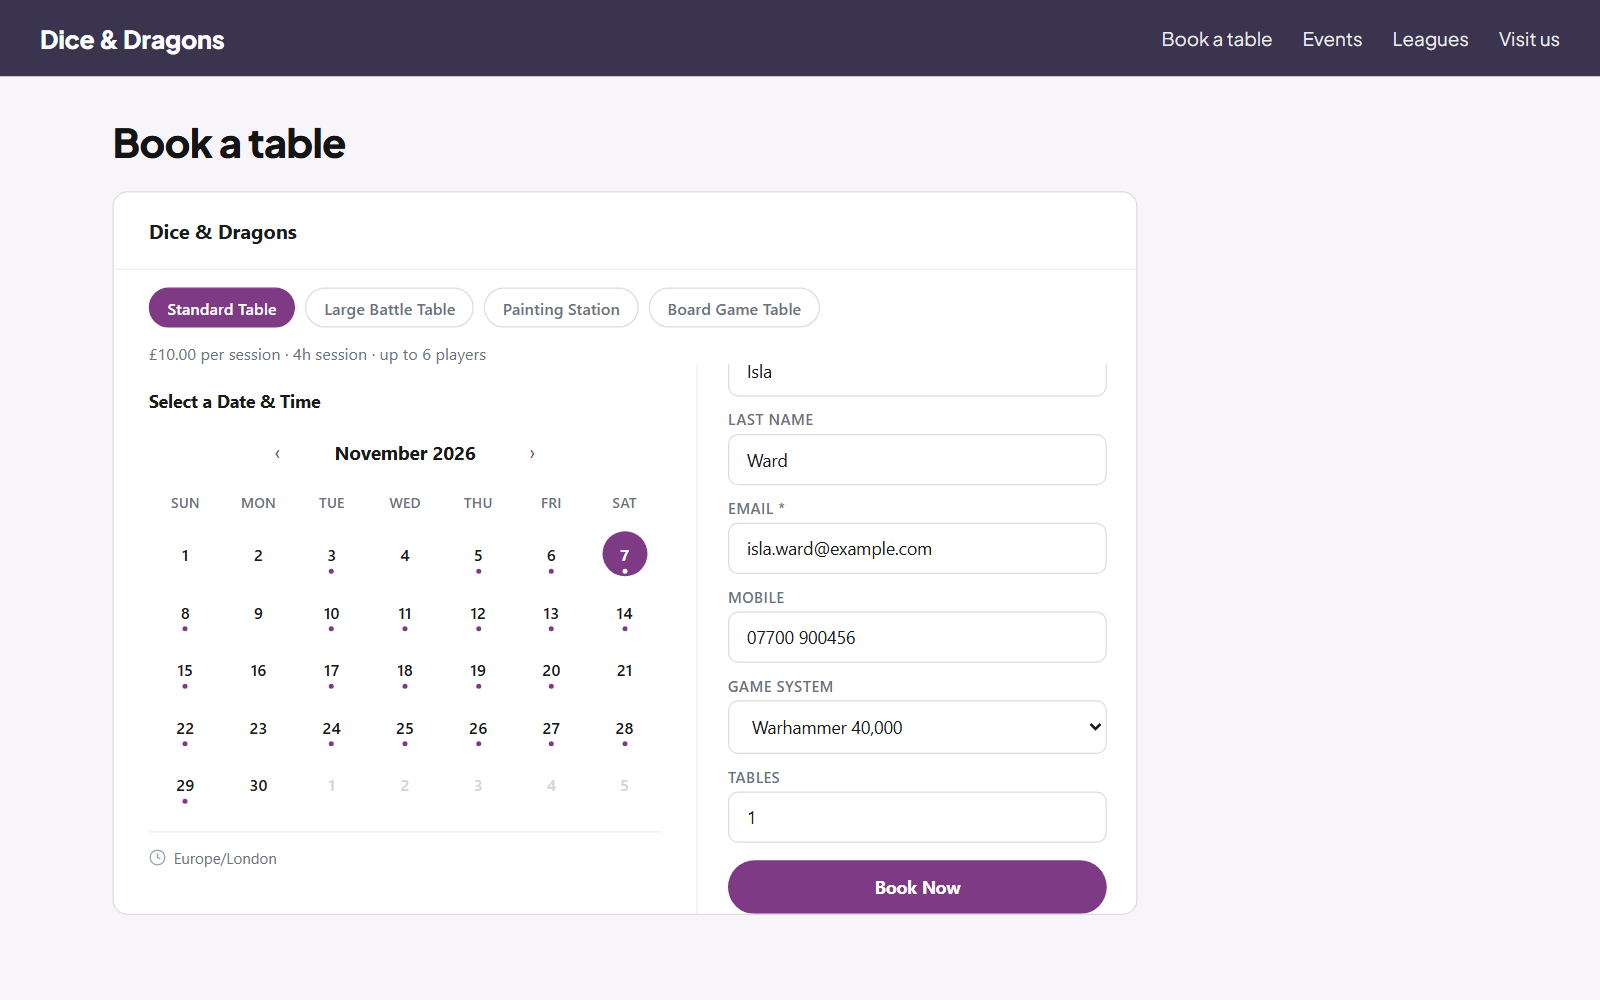Choose the Painting Station option

(561, 308)
